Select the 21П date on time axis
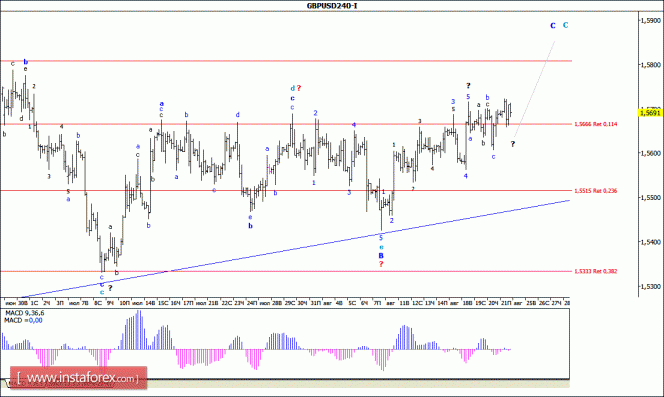The image size is (664, 397). coord(506,303)
